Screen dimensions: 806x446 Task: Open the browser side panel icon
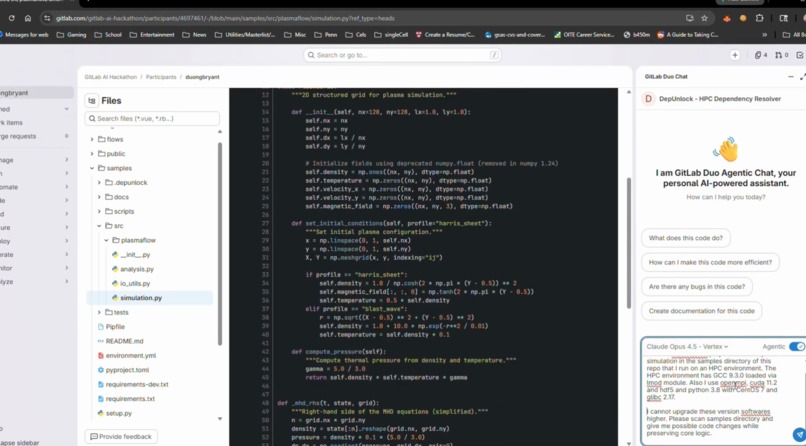click(783, 18)
